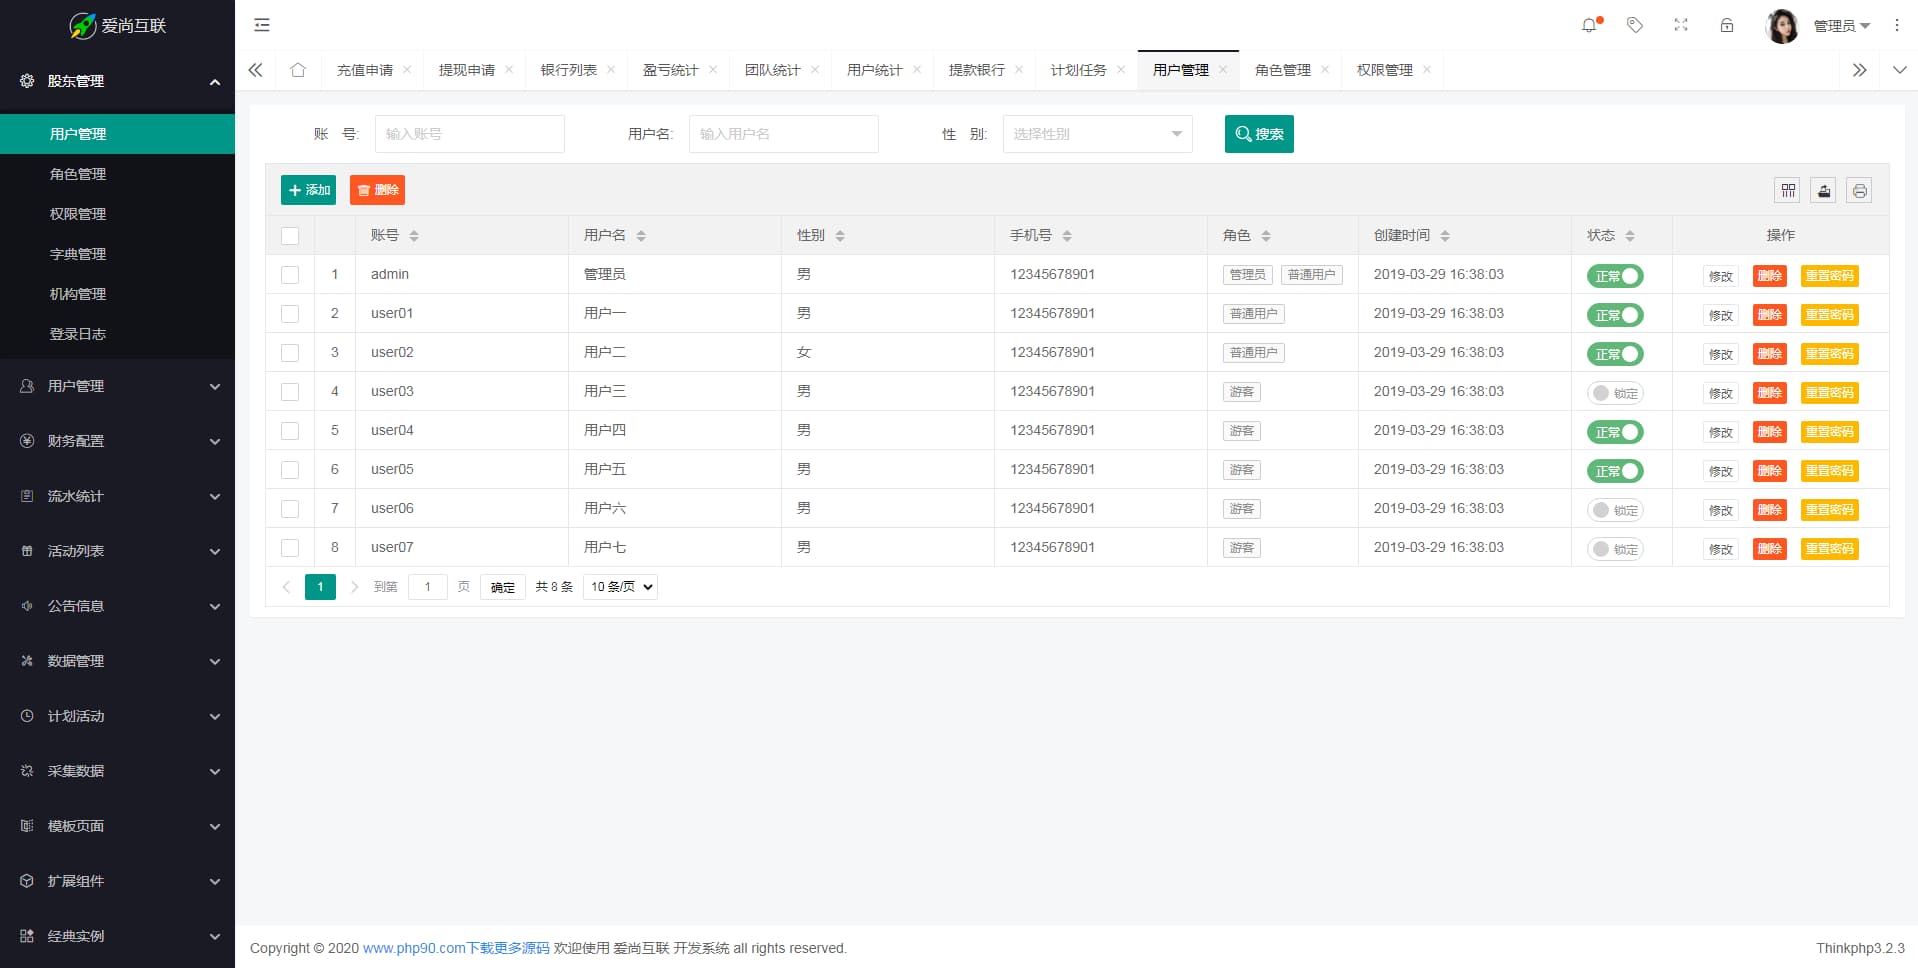
Task: Open the 性别 gender dropdown
Action: [x=1097, y=134]
